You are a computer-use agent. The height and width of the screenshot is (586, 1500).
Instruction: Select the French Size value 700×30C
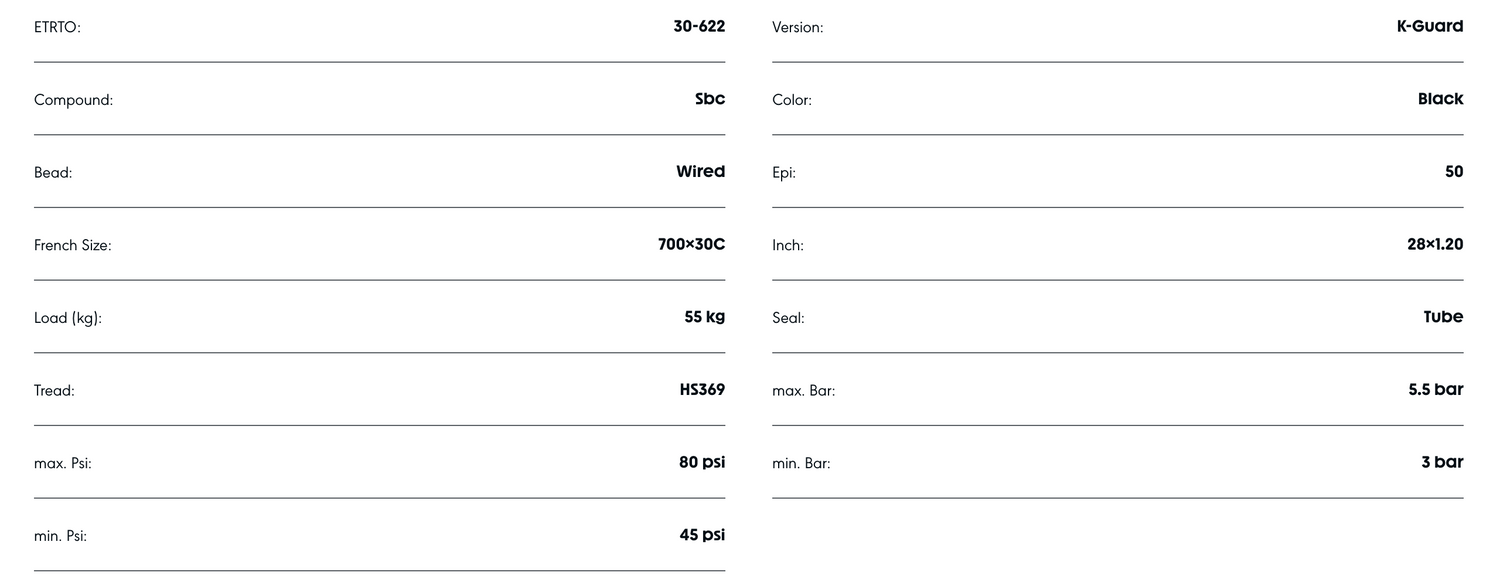tap(691, 244)
